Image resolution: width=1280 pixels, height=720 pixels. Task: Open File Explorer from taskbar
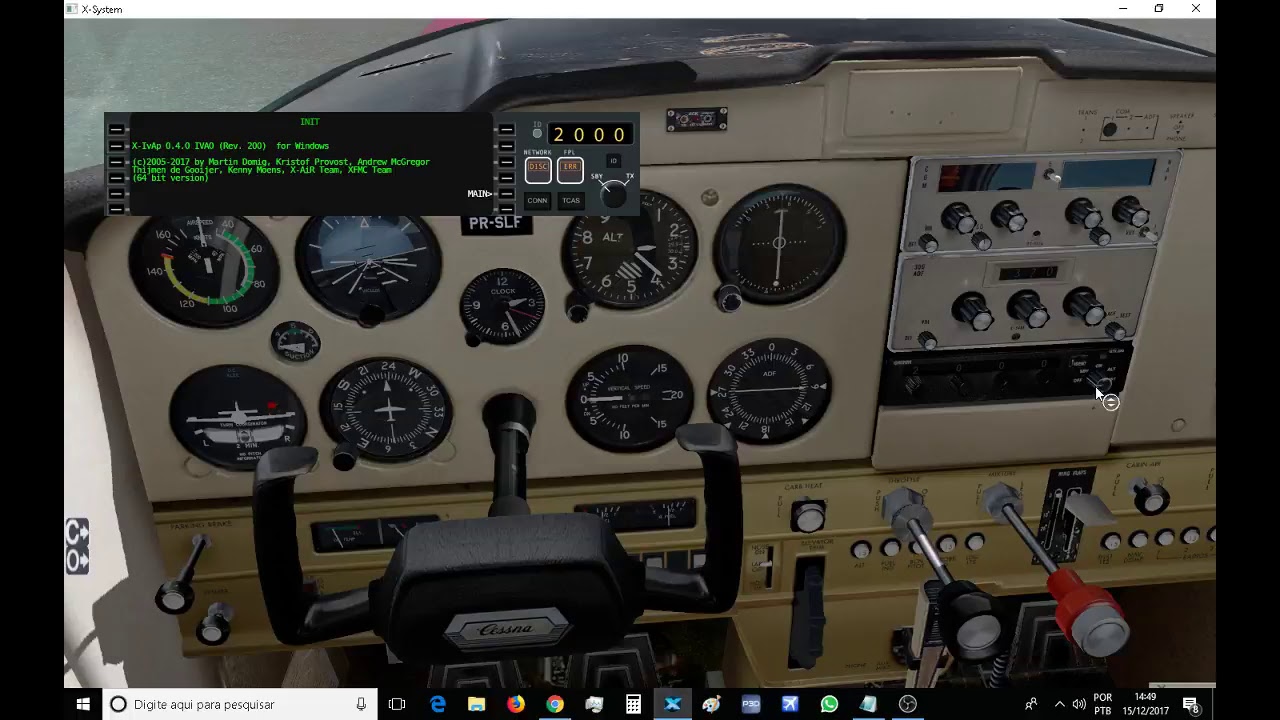[x=477, y=704]
